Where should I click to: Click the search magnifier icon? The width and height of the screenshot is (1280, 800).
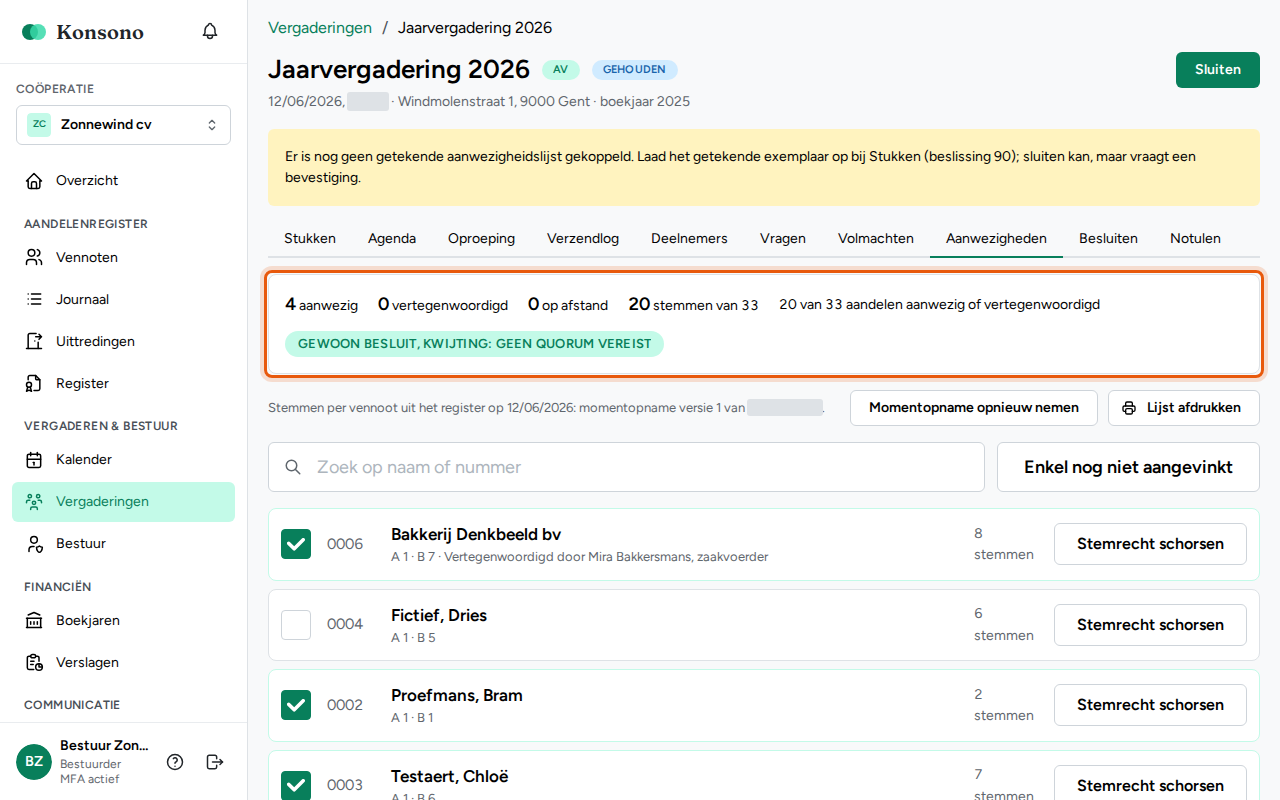(293, 467)
